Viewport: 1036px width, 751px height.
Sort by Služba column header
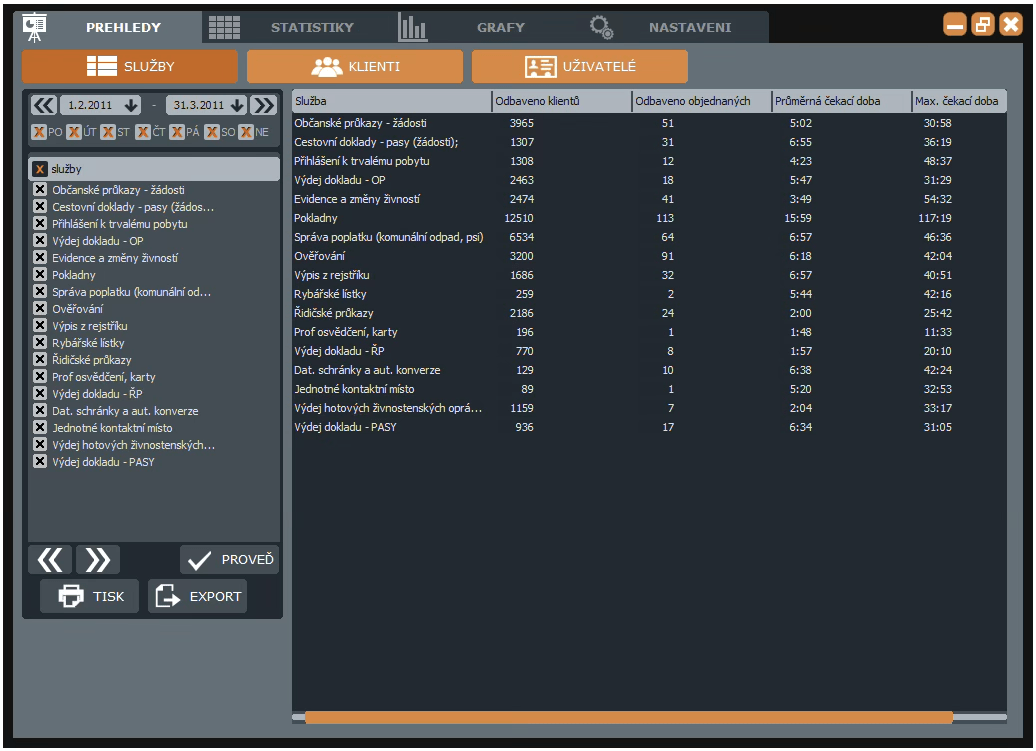point(392,101)
